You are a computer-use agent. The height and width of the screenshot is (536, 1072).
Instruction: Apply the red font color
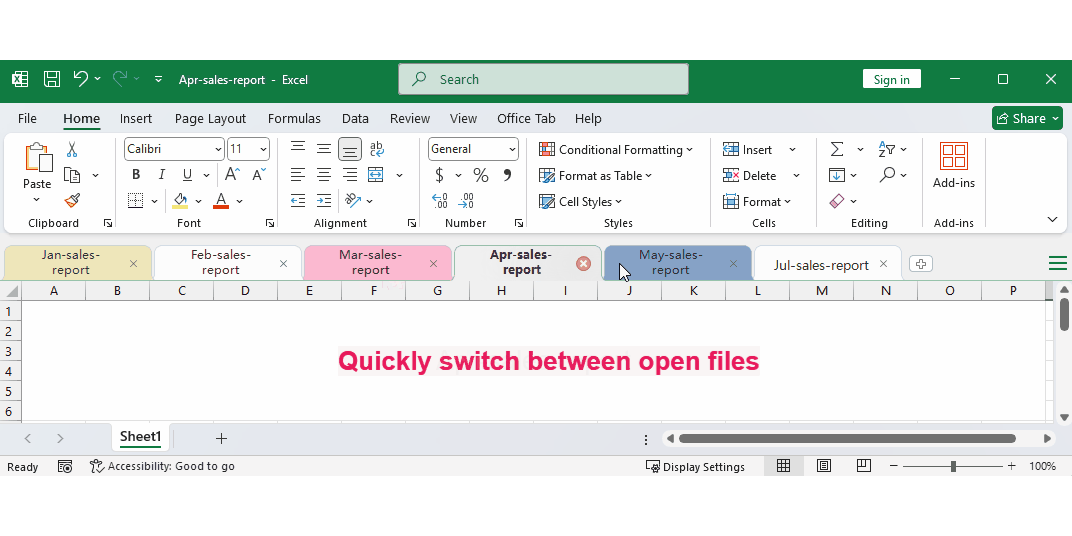pos(220,201)
